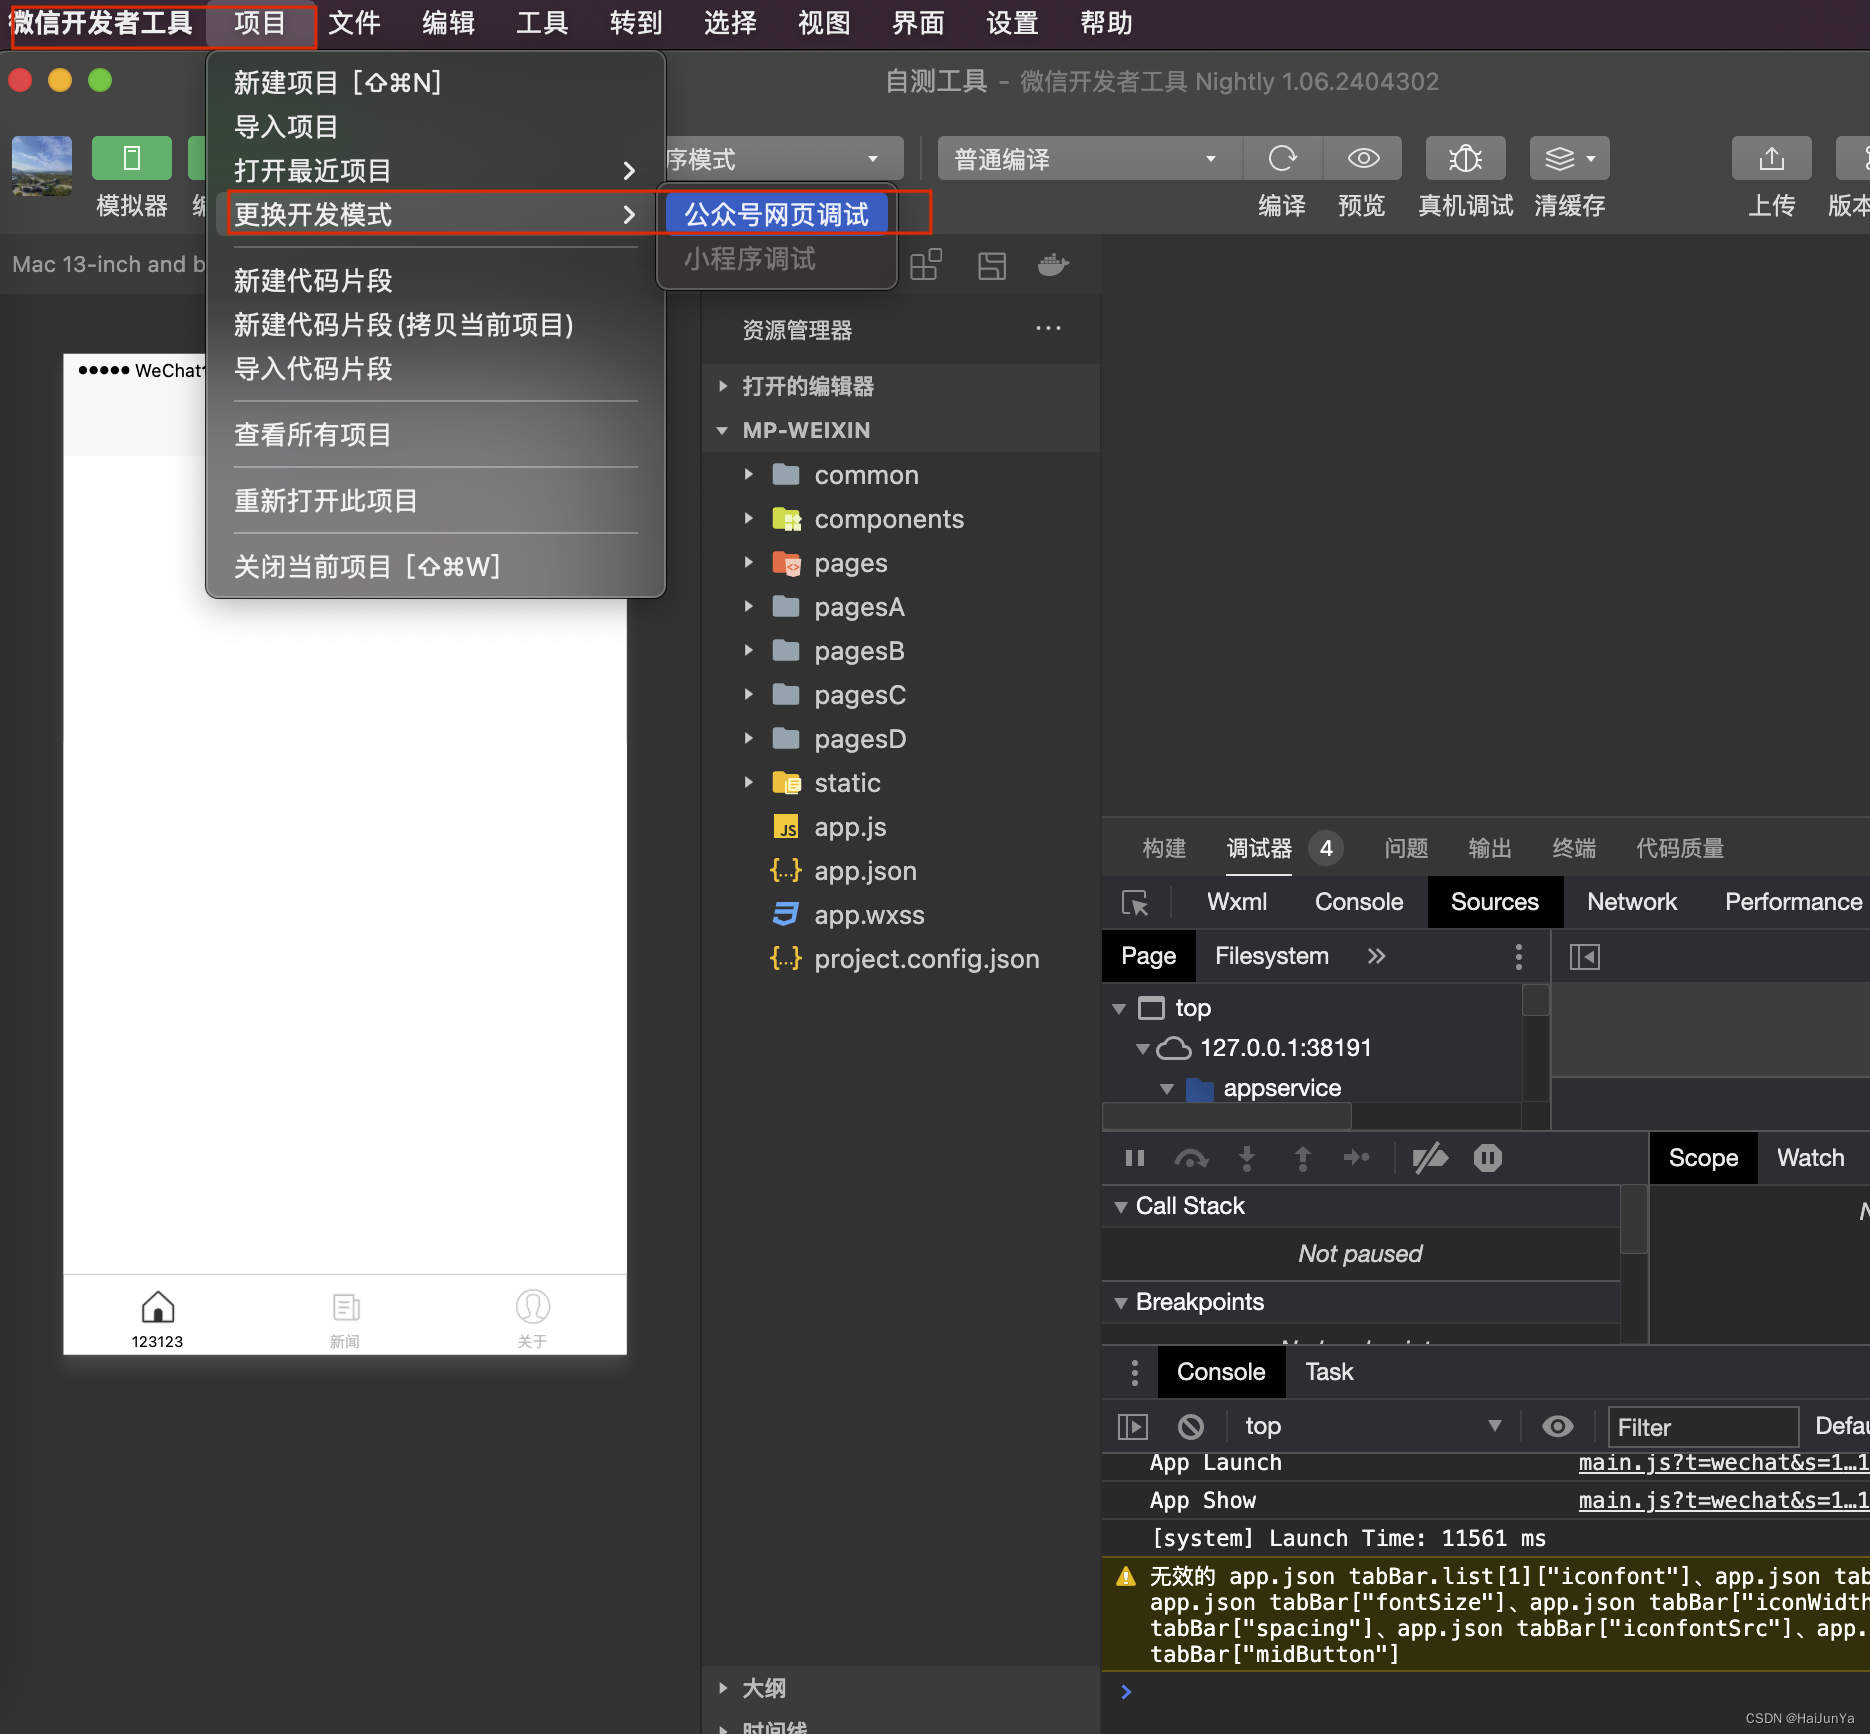Expand the static folder
This screenshot has height=1734, width=1870.
click(x=748, y=782)
